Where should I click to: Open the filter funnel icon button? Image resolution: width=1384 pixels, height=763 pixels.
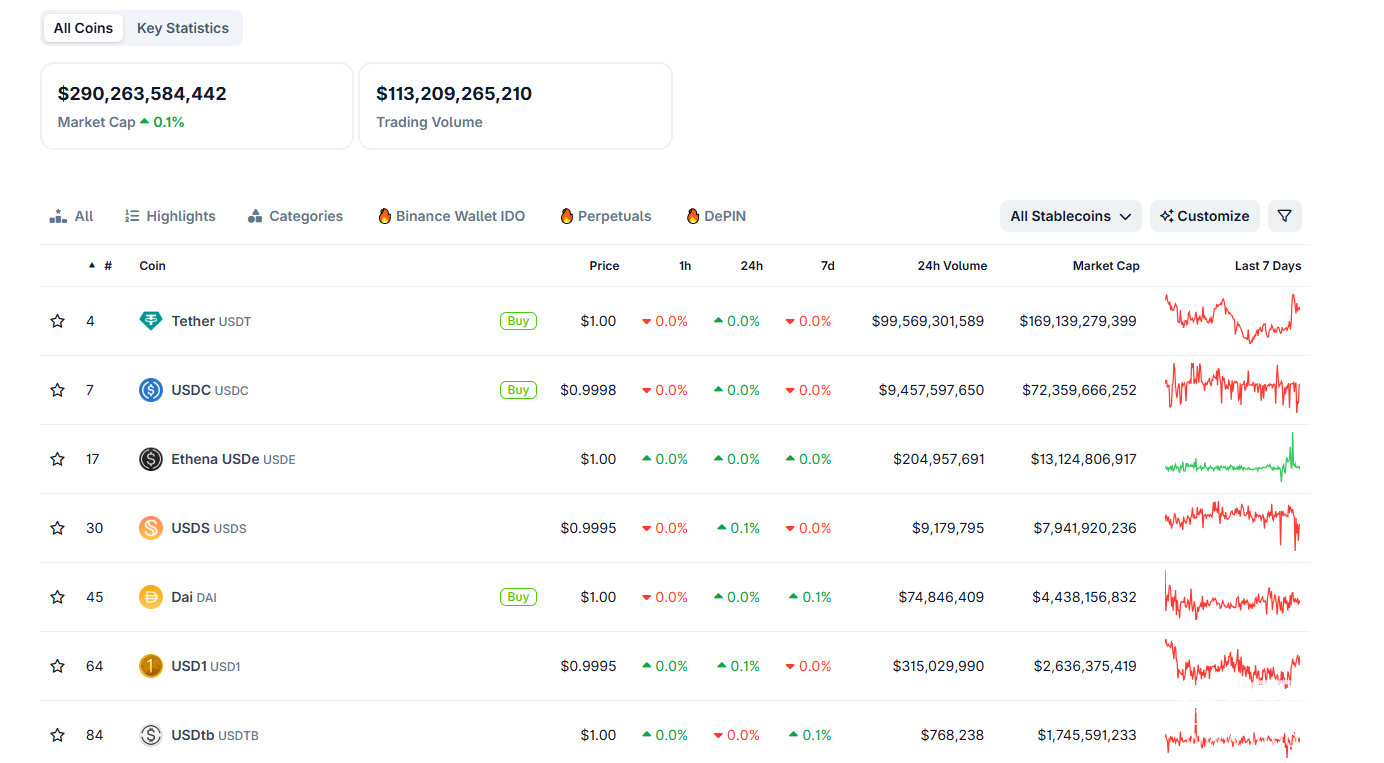(1285, 216)
